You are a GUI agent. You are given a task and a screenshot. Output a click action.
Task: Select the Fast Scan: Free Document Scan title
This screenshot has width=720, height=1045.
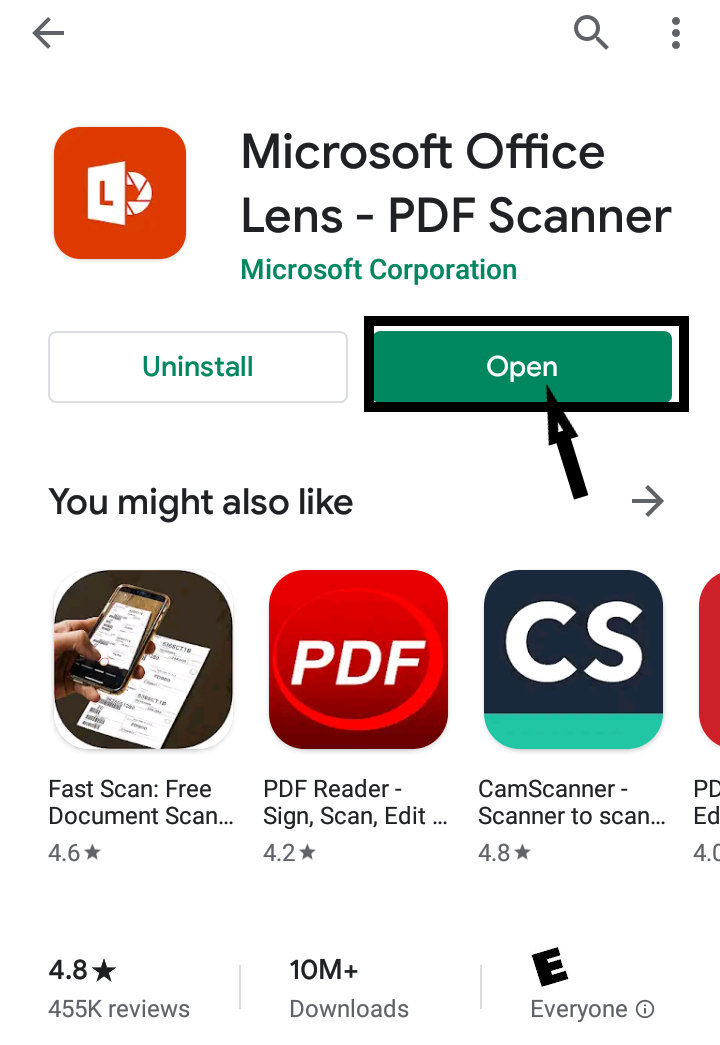141,802
